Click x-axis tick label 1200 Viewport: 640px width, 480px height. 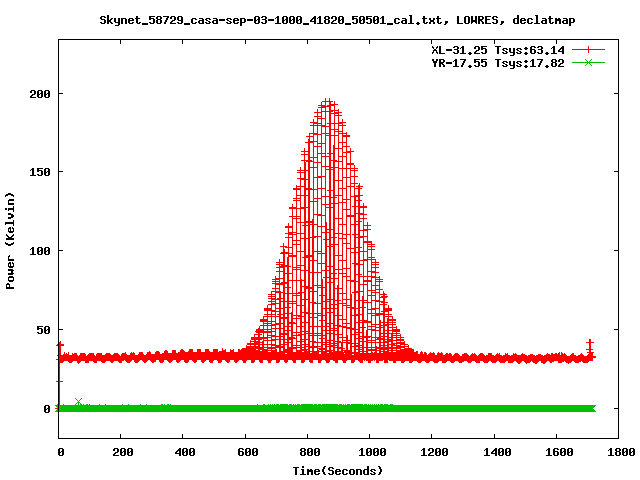coord(434,452)
